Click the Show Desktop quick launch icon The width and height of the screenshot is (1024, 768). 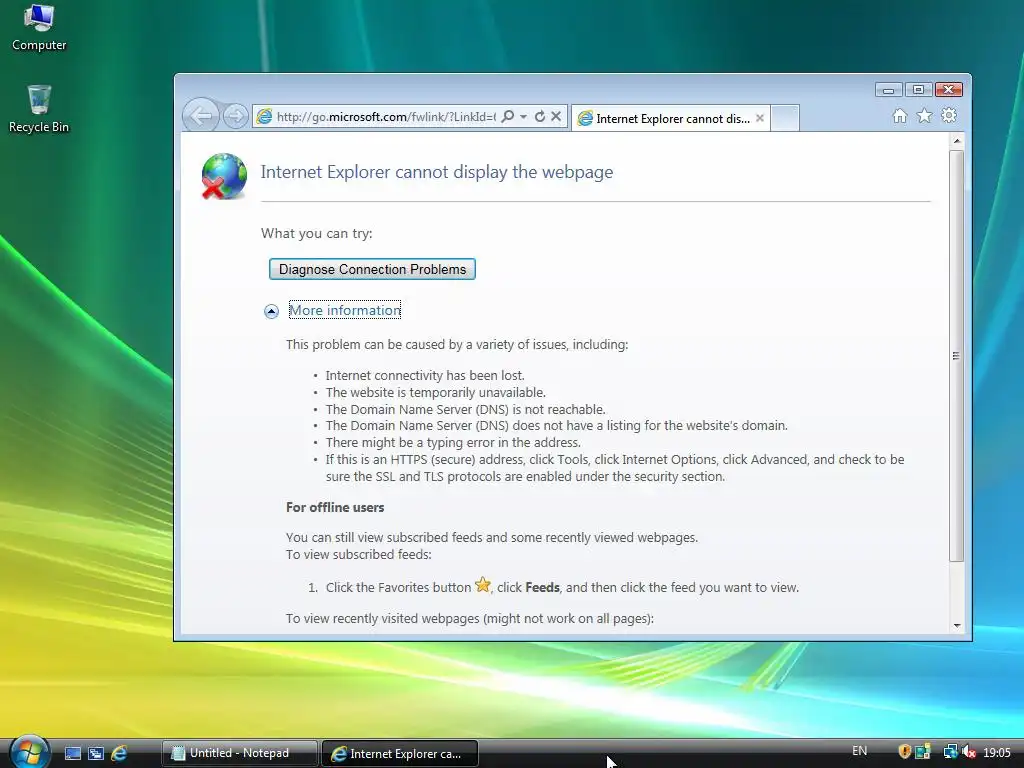click(x=72, y=753)
